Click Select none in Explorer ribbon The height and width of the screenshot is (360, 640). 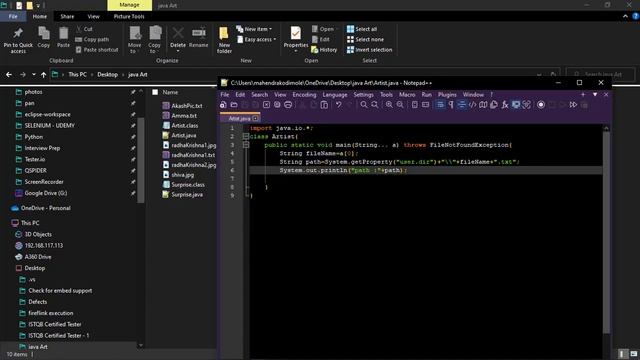click(365, 39)
